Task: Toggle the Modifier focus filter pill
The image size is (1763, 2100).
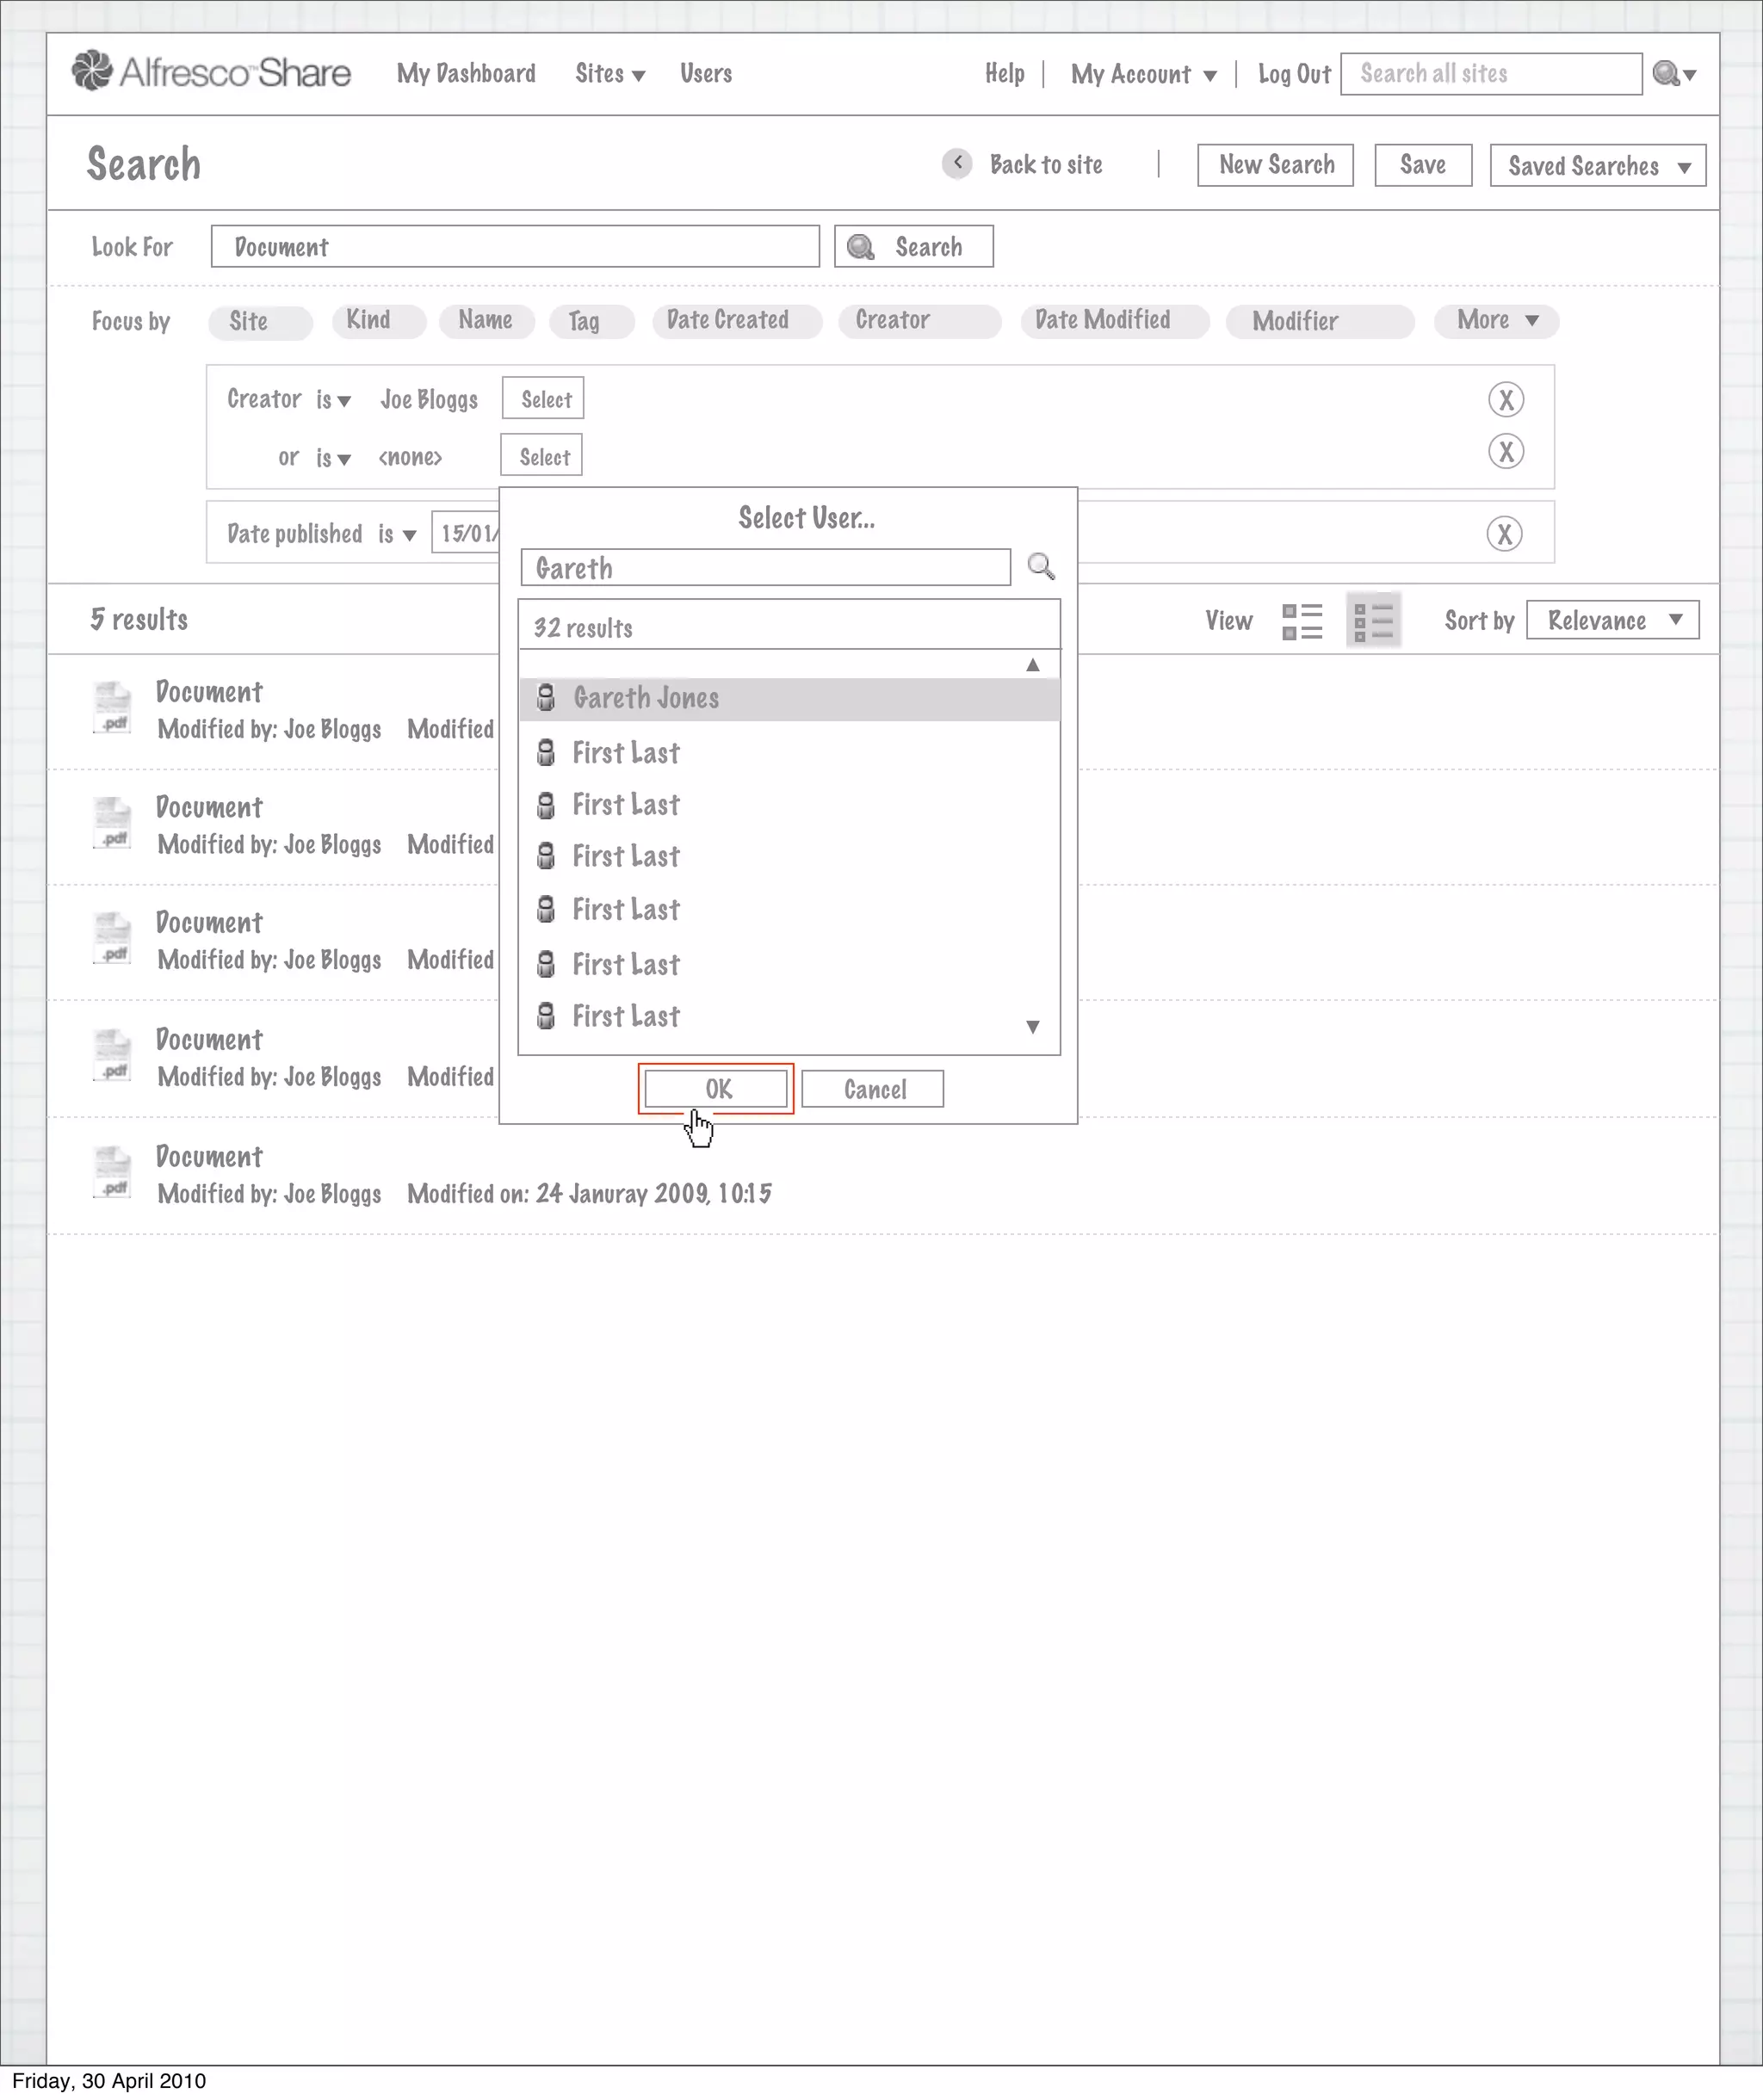Action: pyautogui.click(x=1318, y=322)
